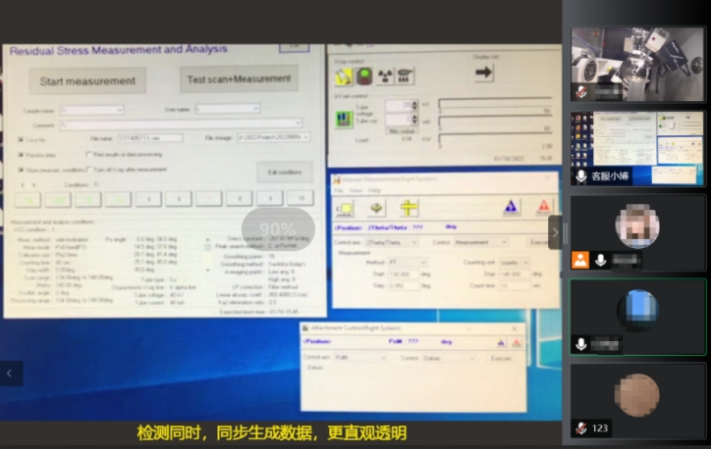This screenshot has width=712, height=449.
Task: Toggle Turn off X-ray after measurement checkbox
Action: click(89, 169)
